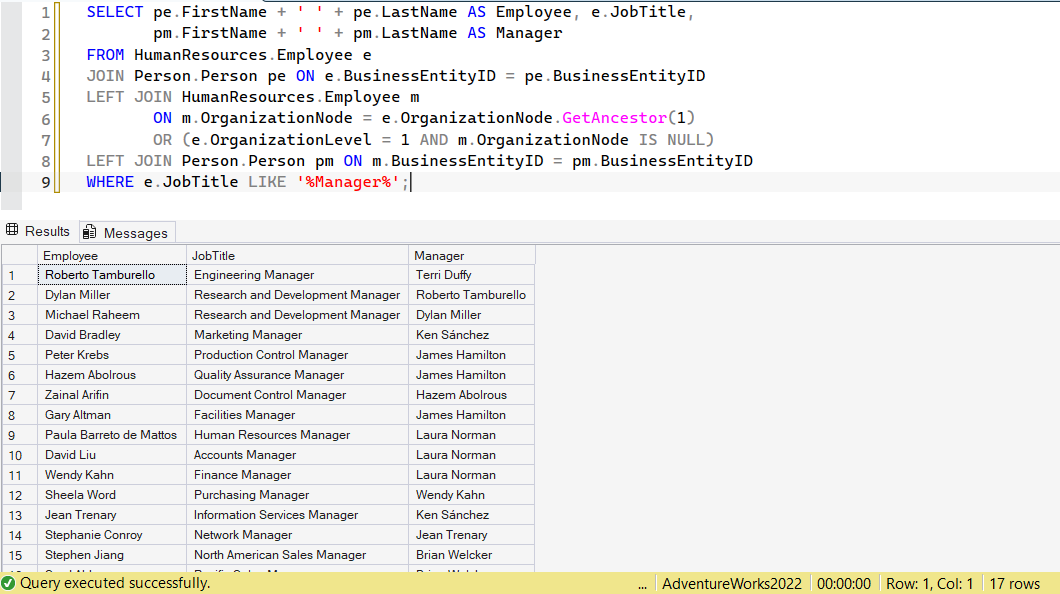Click the Row: 1, Col: 1 indicator
This screenshot has width=1060, height=594.
(x=930, y=583)
